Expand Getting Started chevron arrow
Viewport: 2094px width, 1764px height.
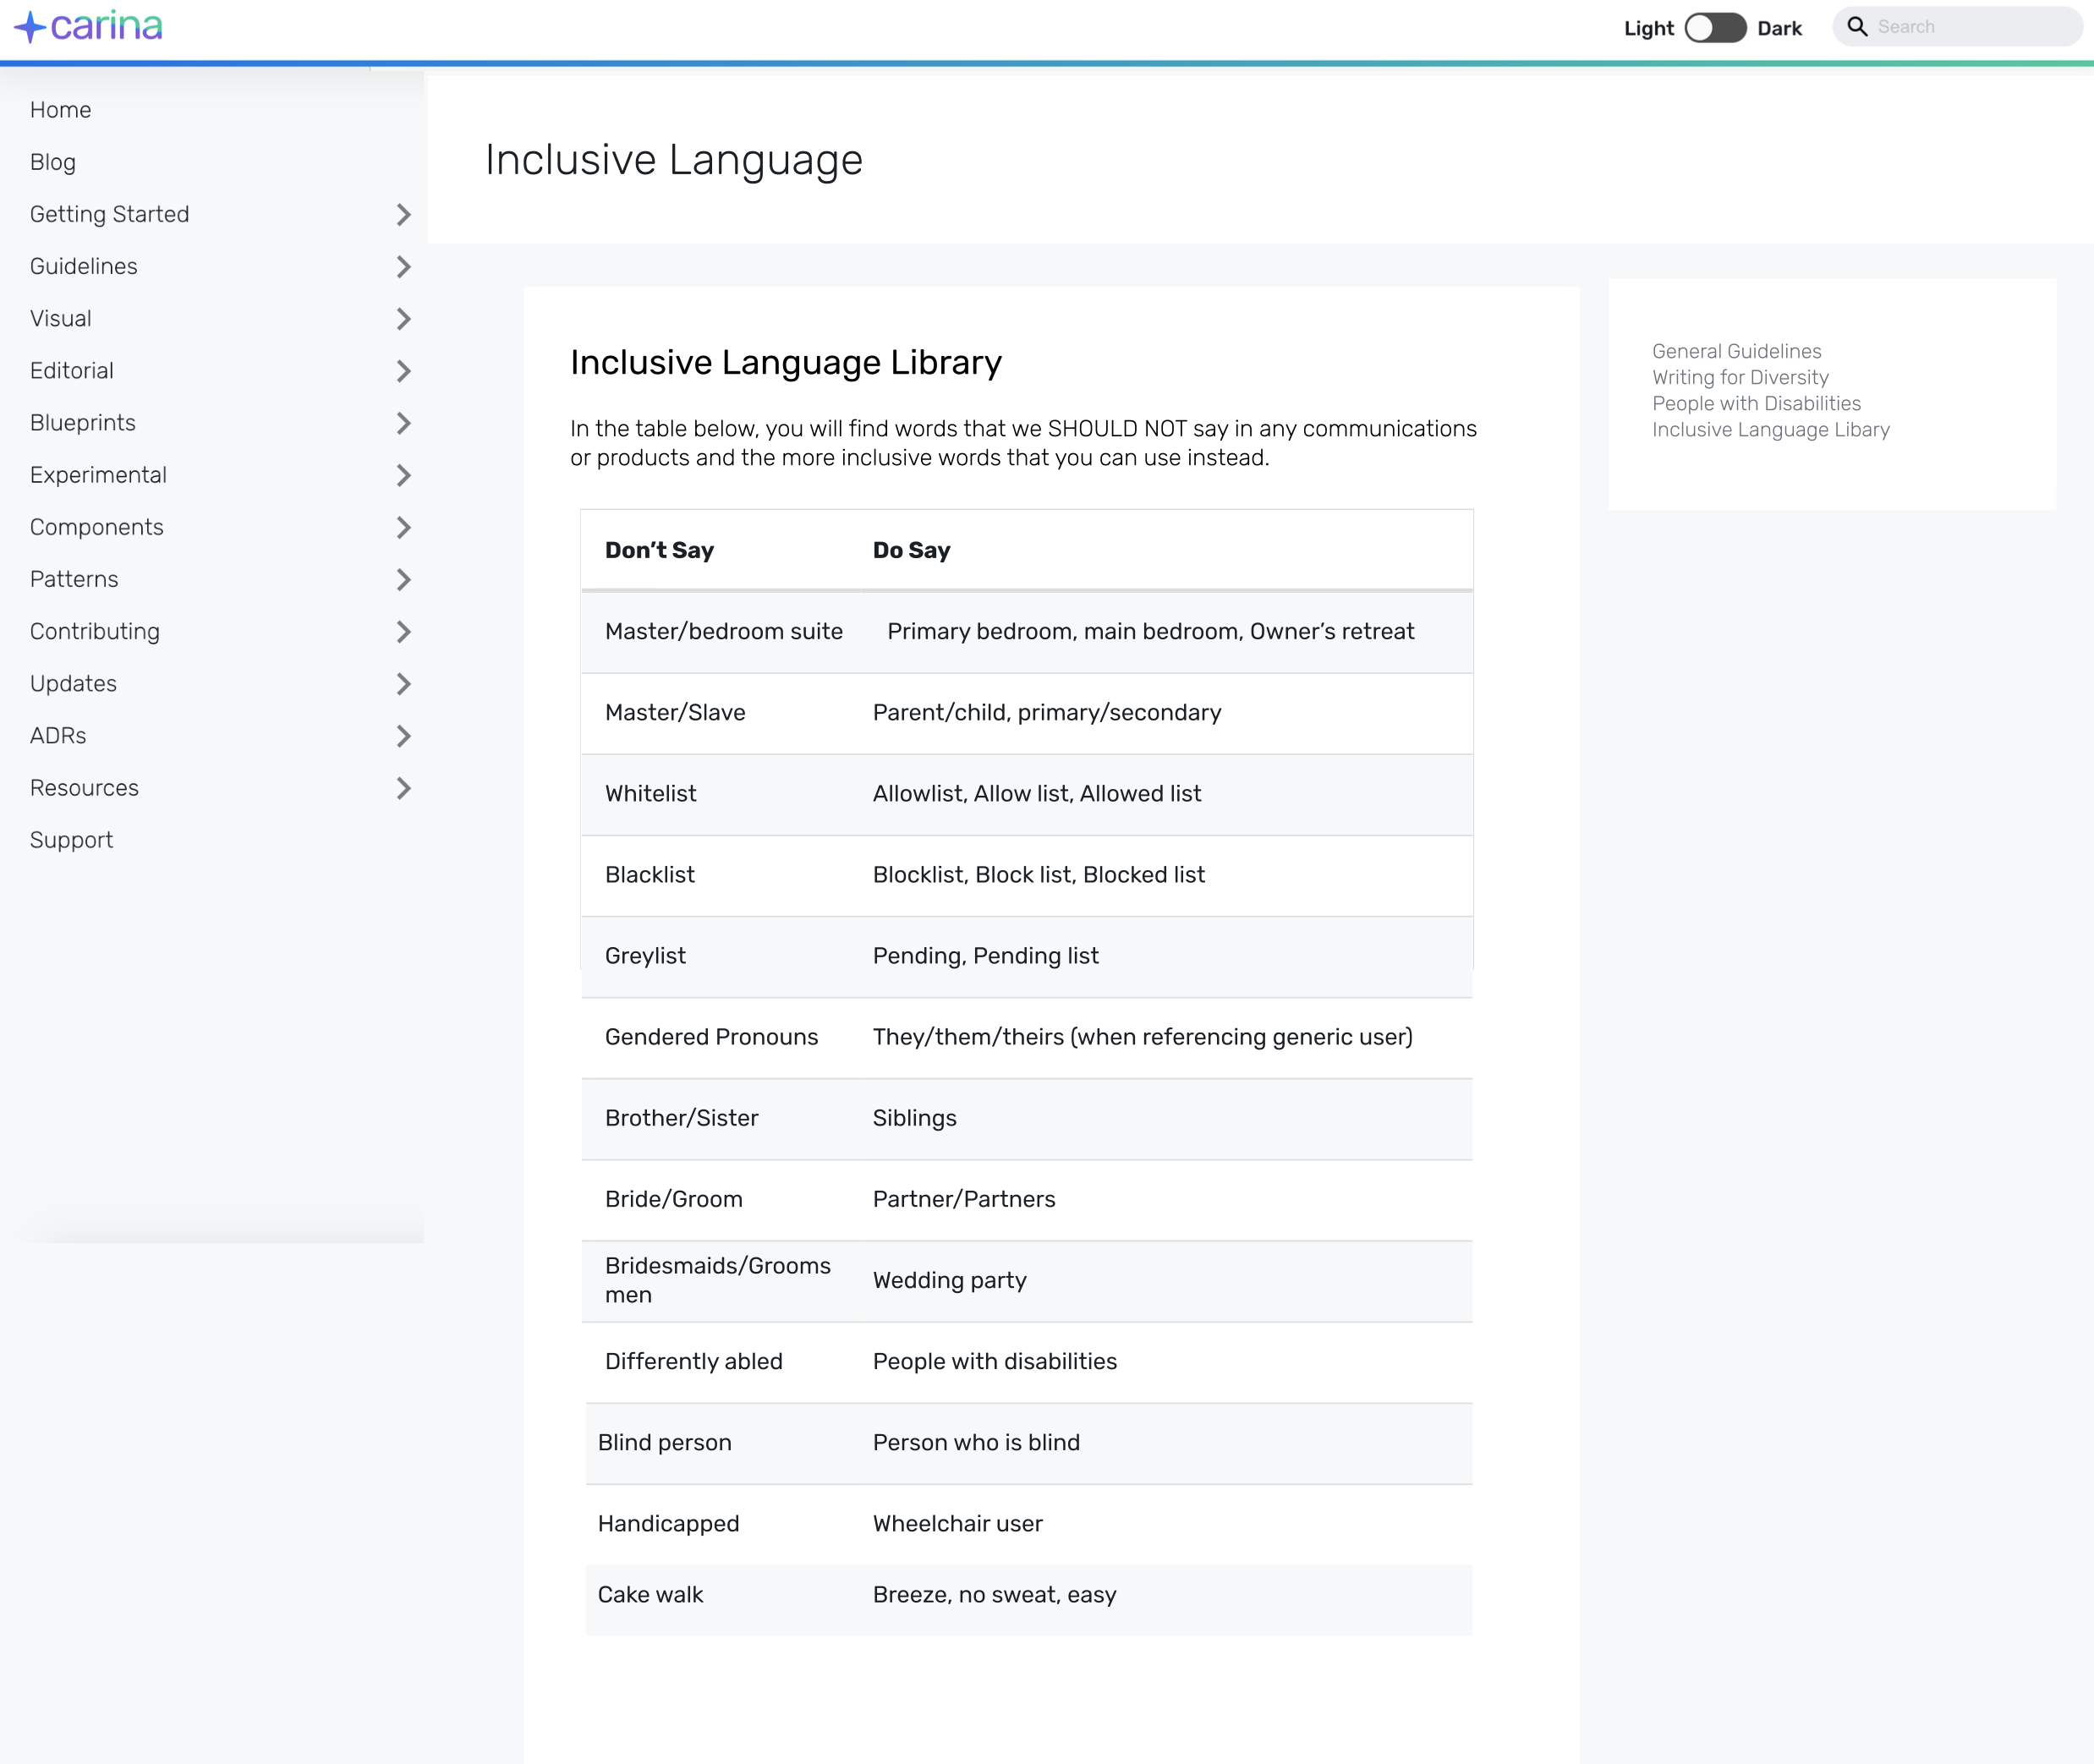[403, 215]
